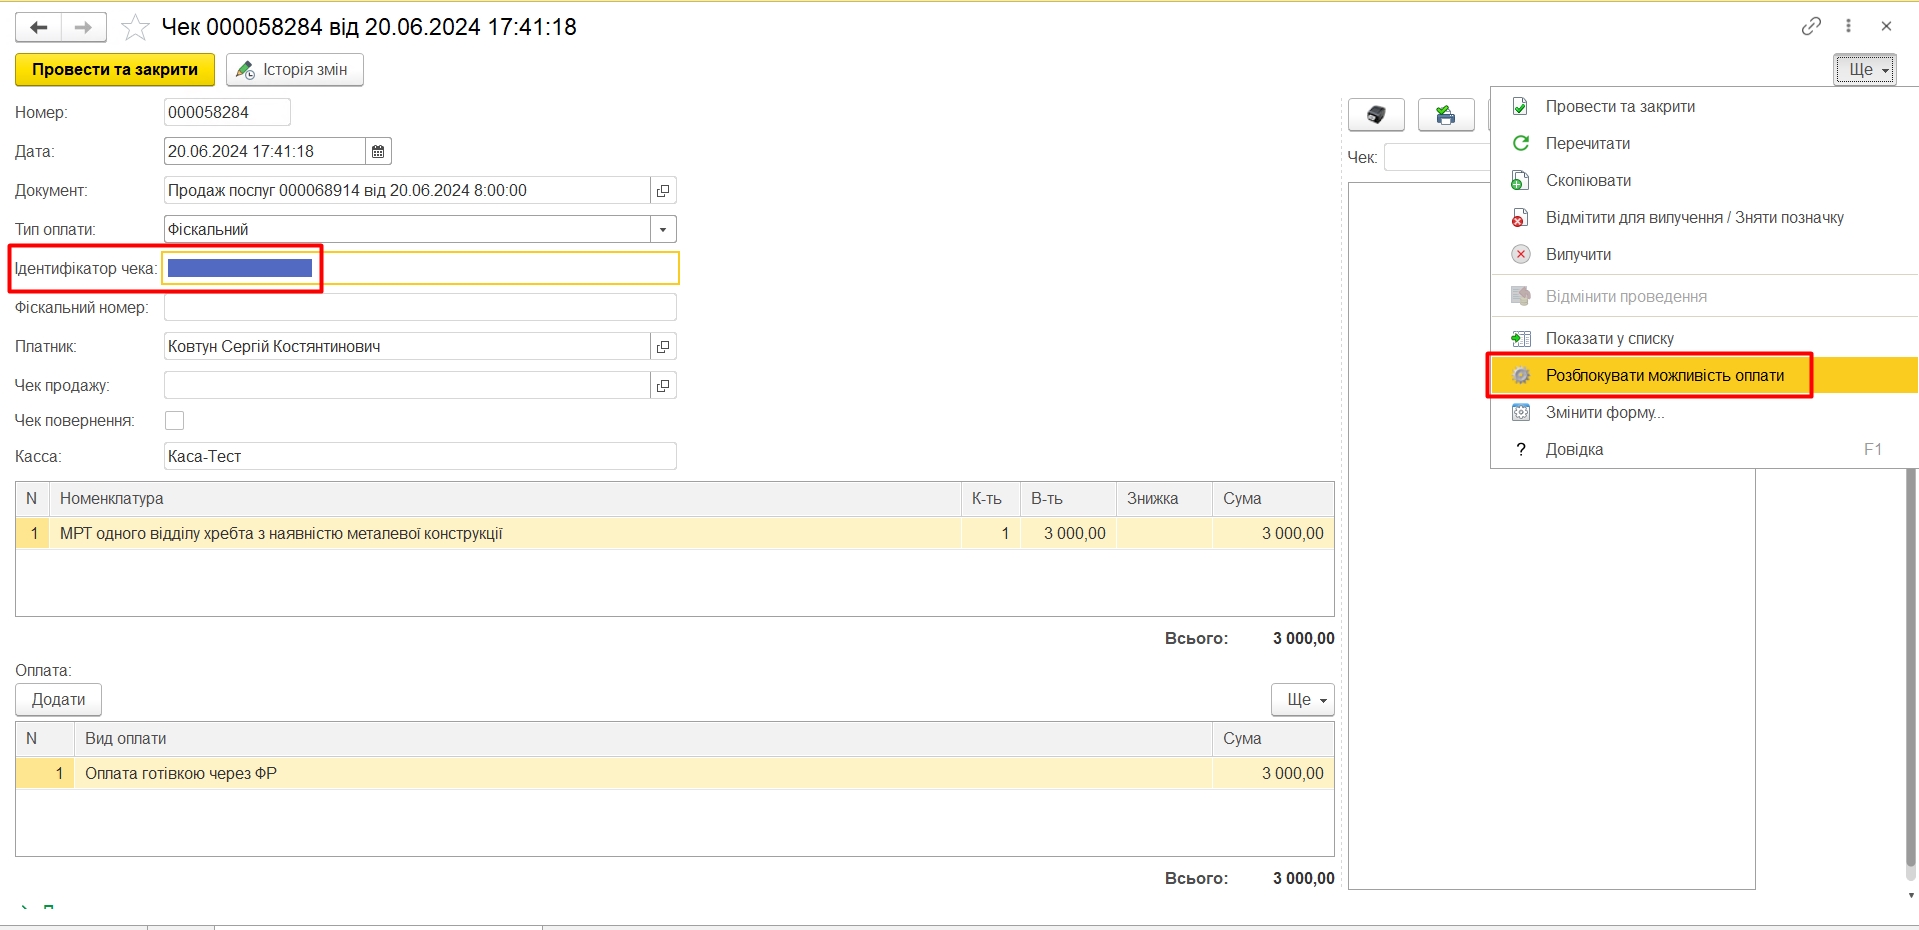
Task: Add receipt to favorites with star
Action: (x=135, y=28)
